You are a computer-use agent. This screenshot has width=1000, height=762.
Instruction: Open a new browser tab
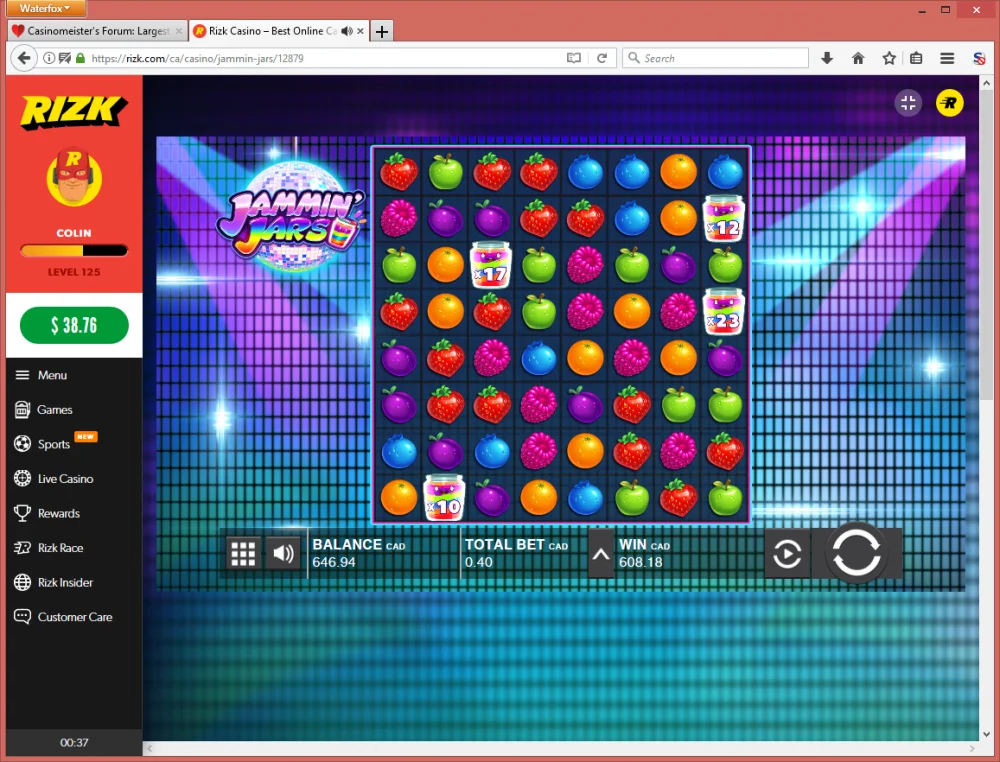tap(381, 31)
